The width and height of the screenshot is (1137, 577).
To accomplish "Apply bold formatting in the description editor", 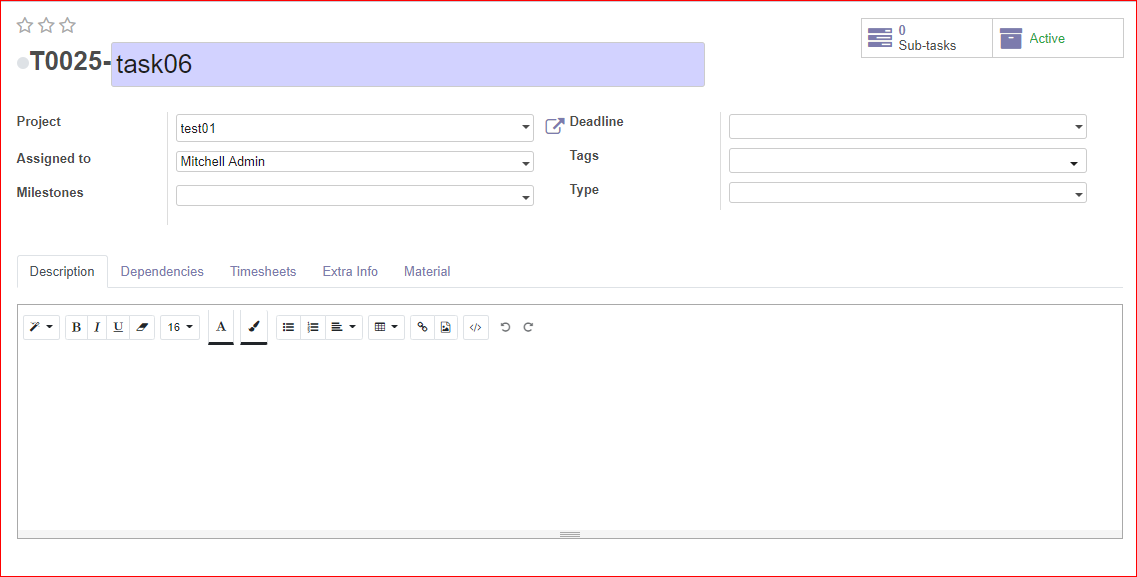I will click(76, 327).
